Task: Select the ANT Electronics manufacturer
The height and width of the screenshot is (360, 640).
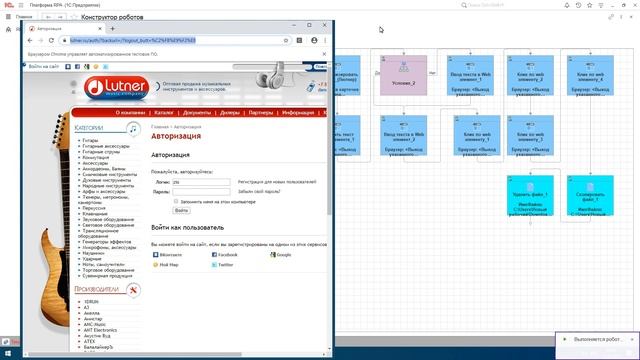Action: point(100,330)
